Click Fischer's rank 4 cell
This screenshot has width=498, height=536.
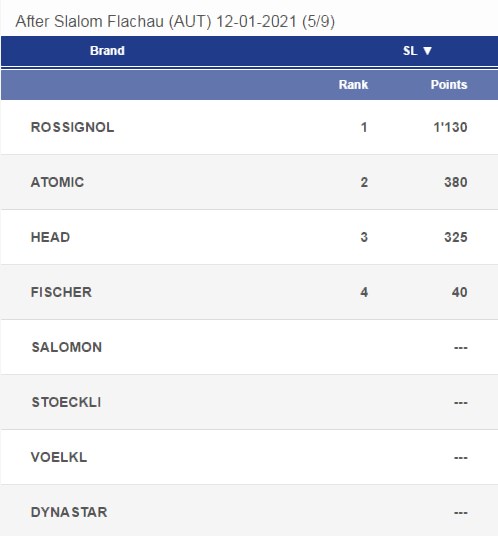pyautogui.click(x=364, y=292)
